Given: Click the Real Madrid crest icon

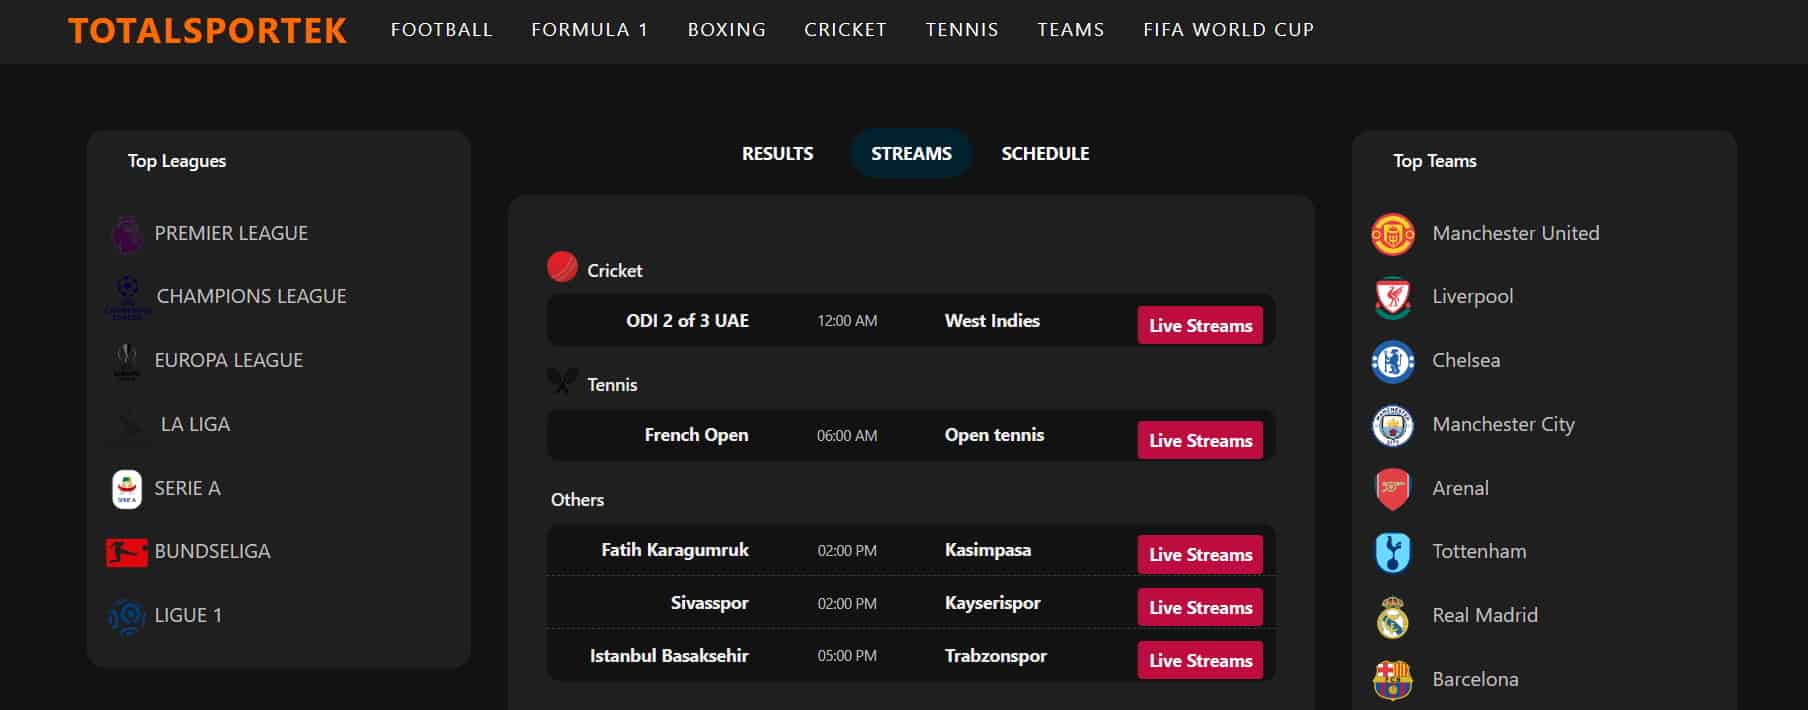Looking at the screenshot, I should (1393, 617).
